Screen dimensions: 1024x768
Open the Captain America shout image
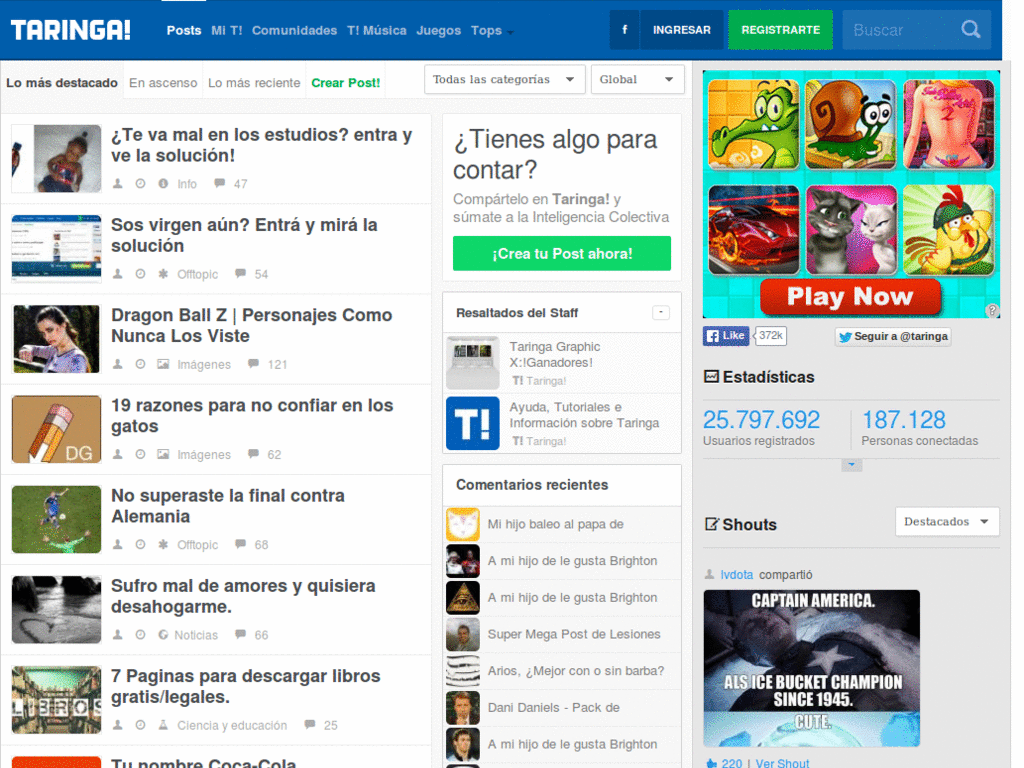[x=812, y=668]
